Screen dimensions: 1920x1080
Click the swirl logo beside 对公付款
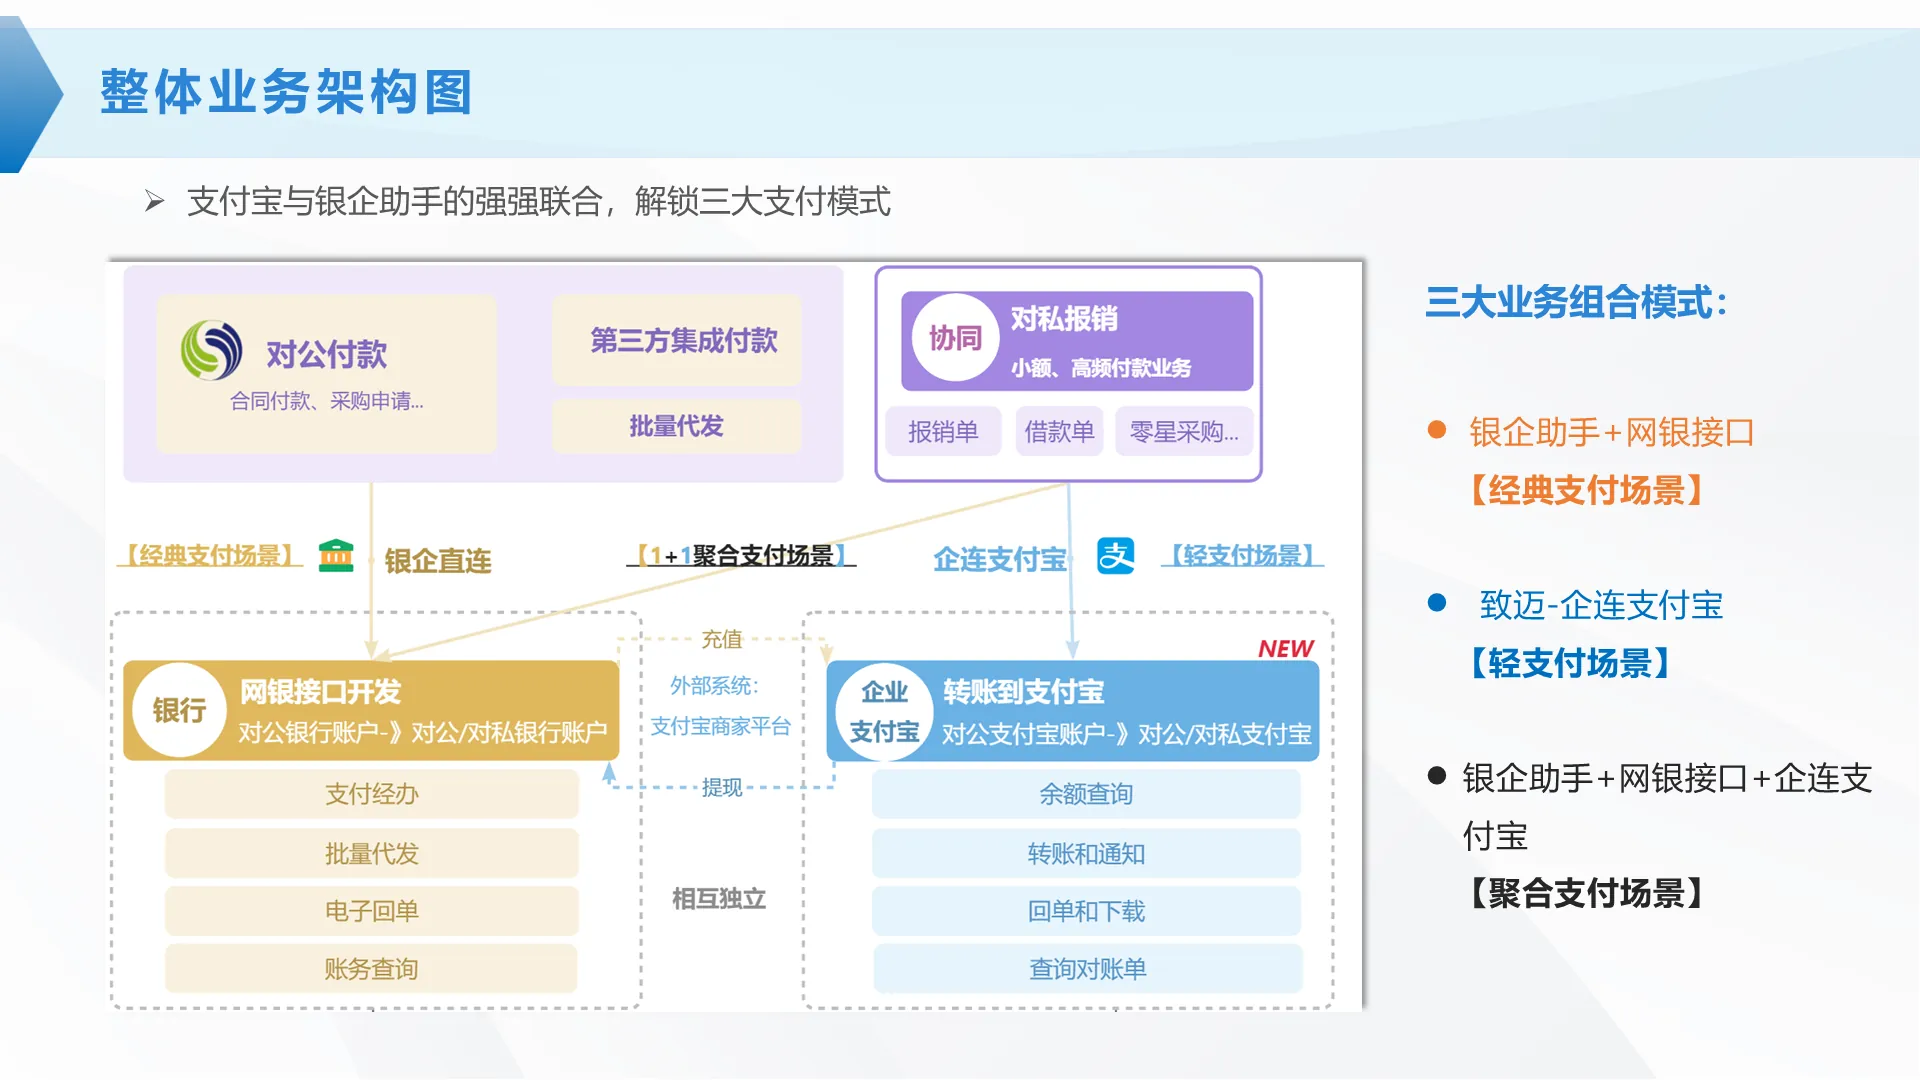(x=211, y=350)
